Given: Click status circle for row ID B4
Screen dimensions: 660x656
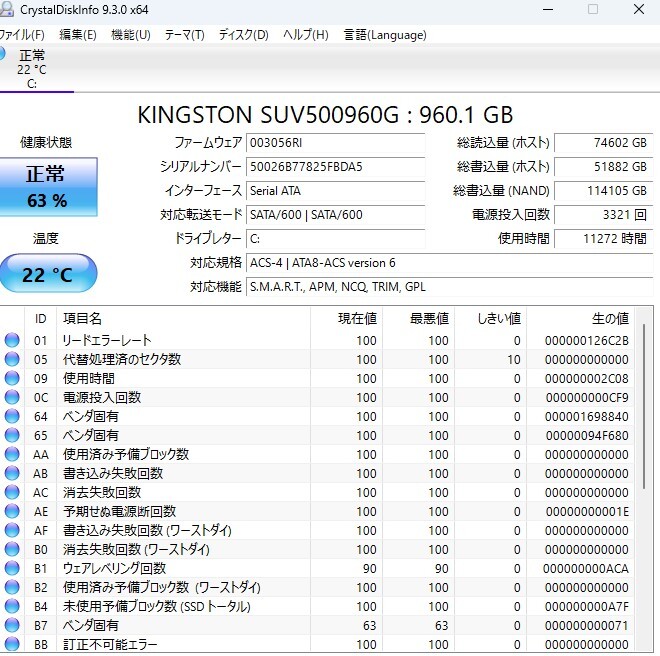Looking at the screenshot, I should pyautogui.click(x=12, y=606).
